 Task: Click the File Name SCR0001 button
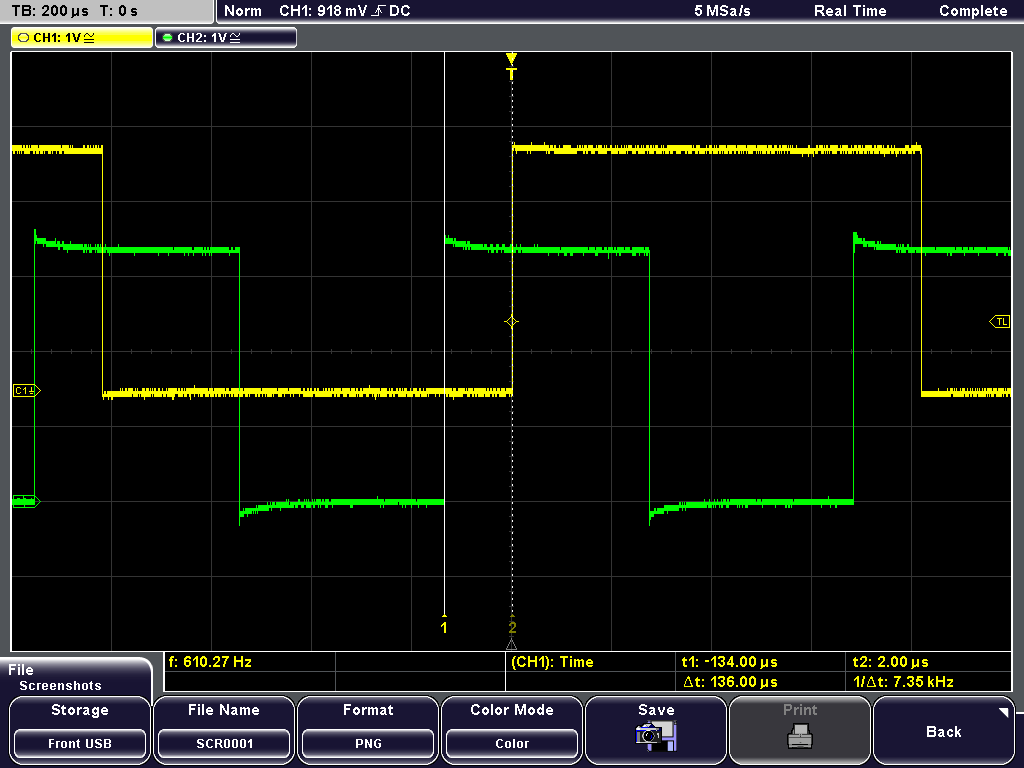point(224,743)
